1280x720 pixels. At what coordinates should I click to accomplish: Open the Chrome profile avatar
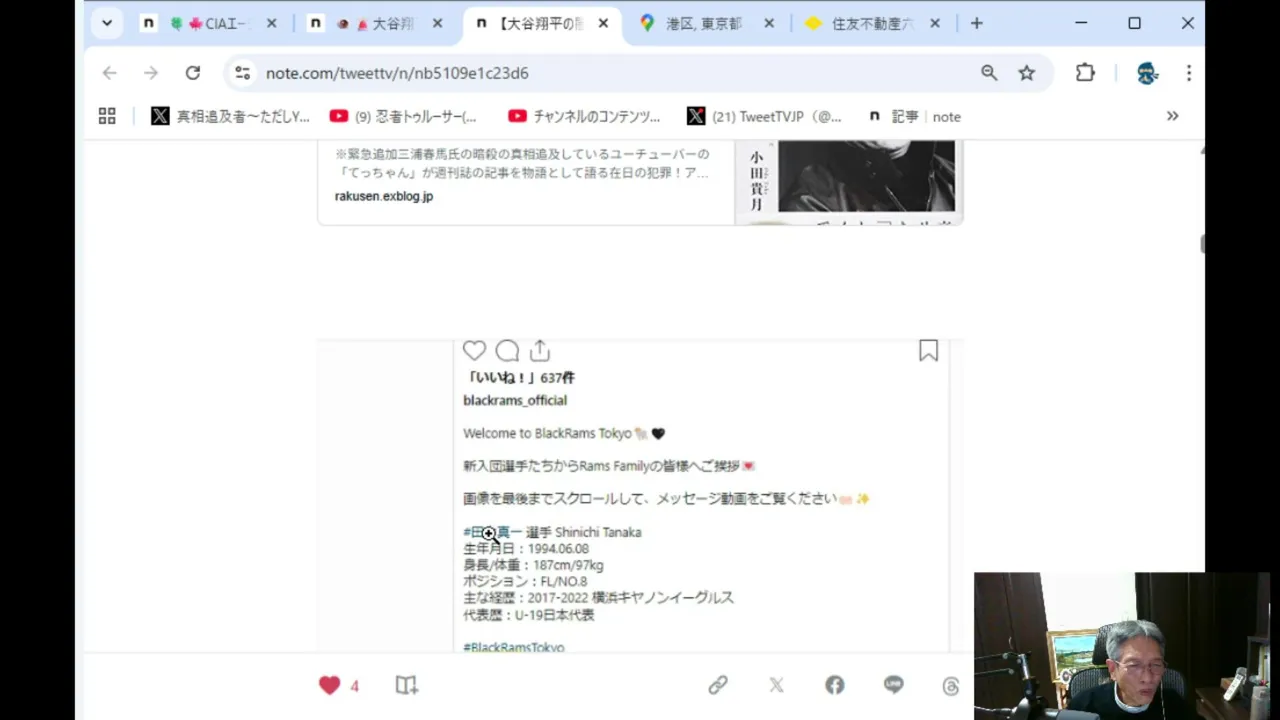pyautogui.click(x=1147, y=73)
